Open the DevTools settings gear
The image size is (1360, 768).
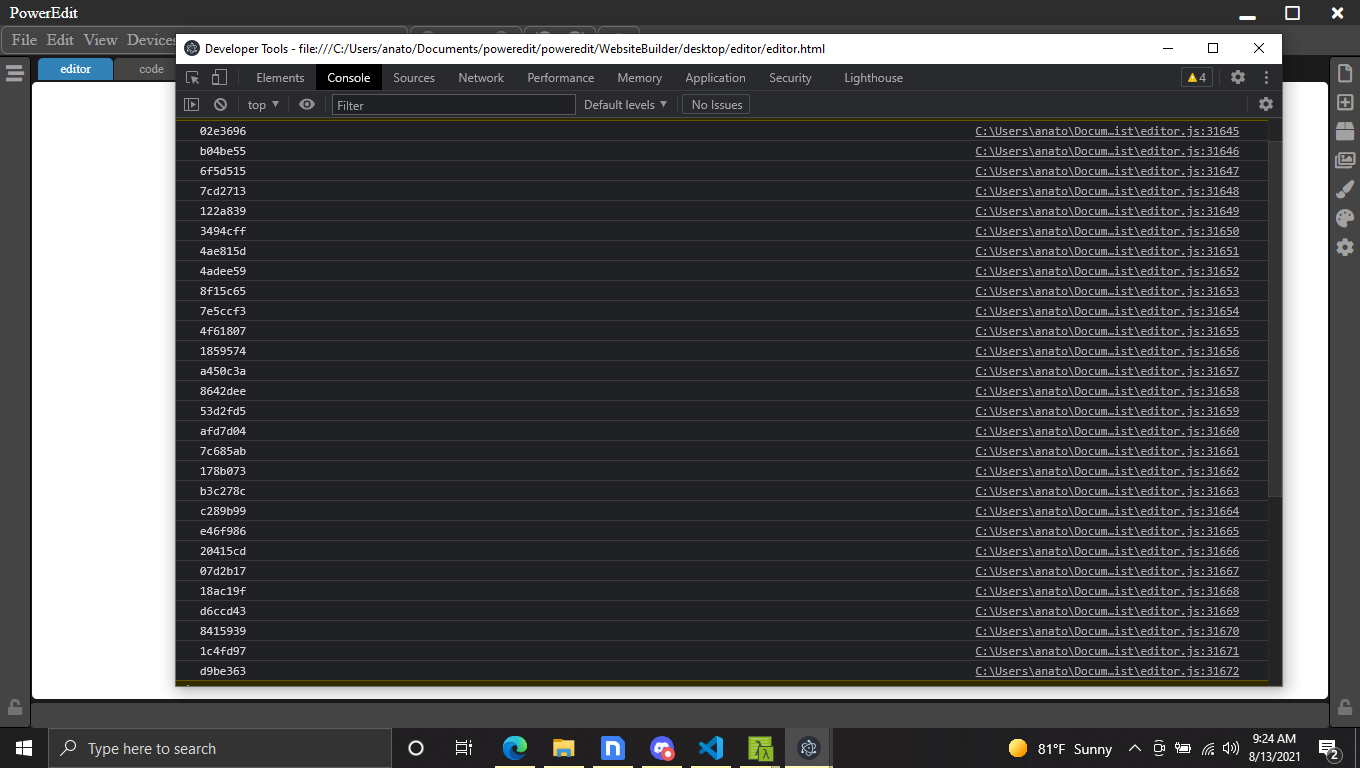(1238, 77)
